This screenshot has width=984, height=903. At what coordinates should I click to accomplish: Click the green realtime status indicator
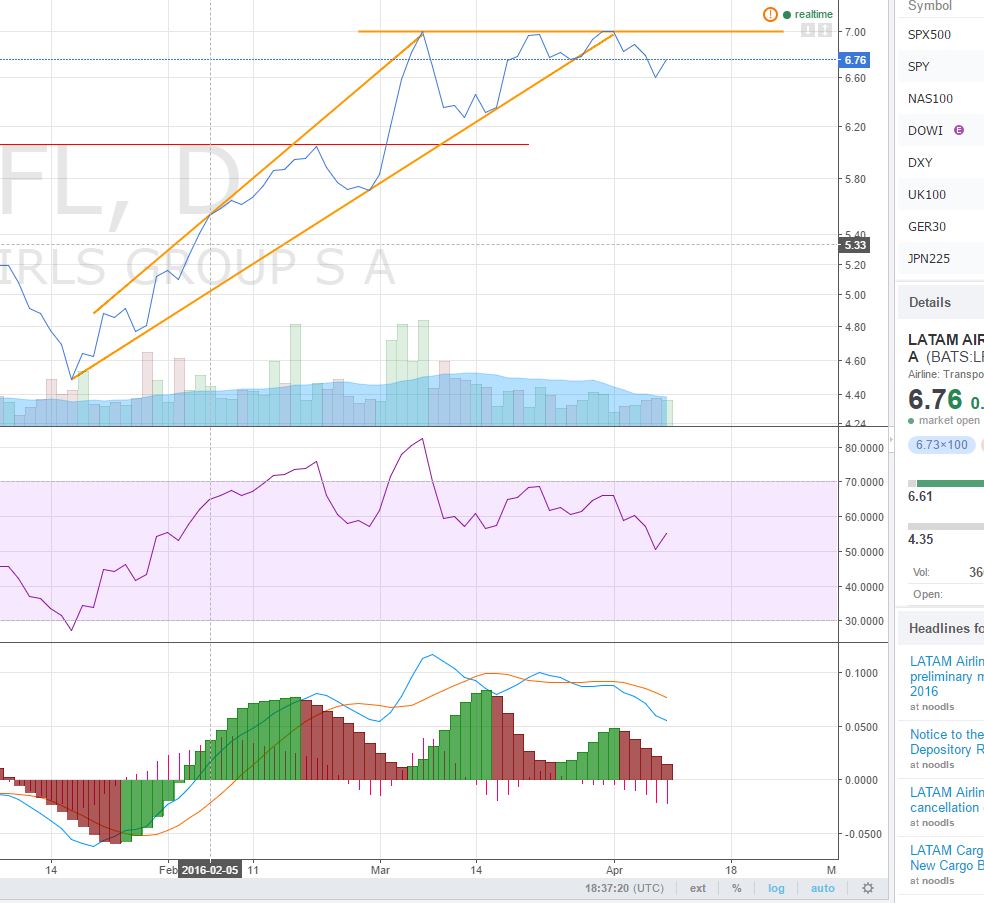click(808, 14)
